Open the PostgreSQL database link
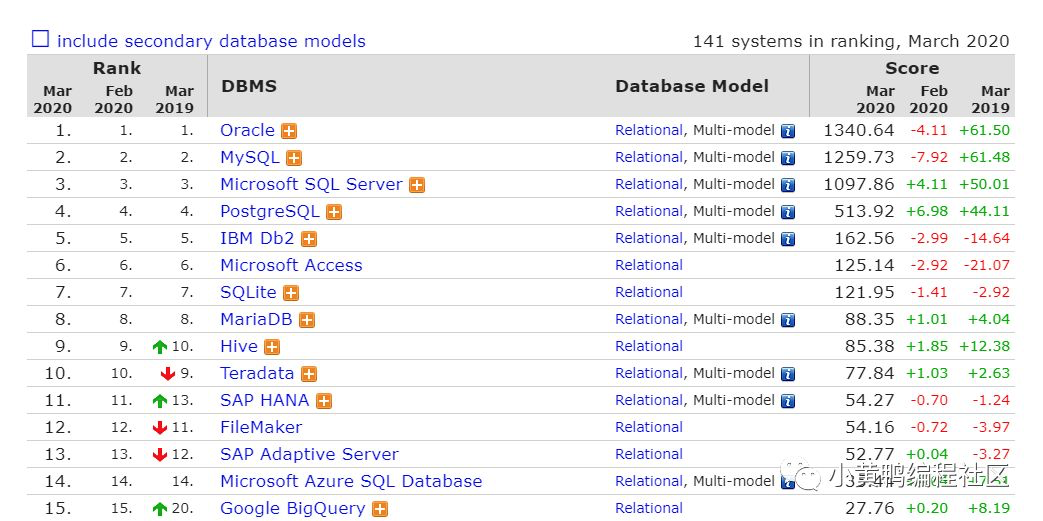1043x521 pixels. tap(269, 211)
